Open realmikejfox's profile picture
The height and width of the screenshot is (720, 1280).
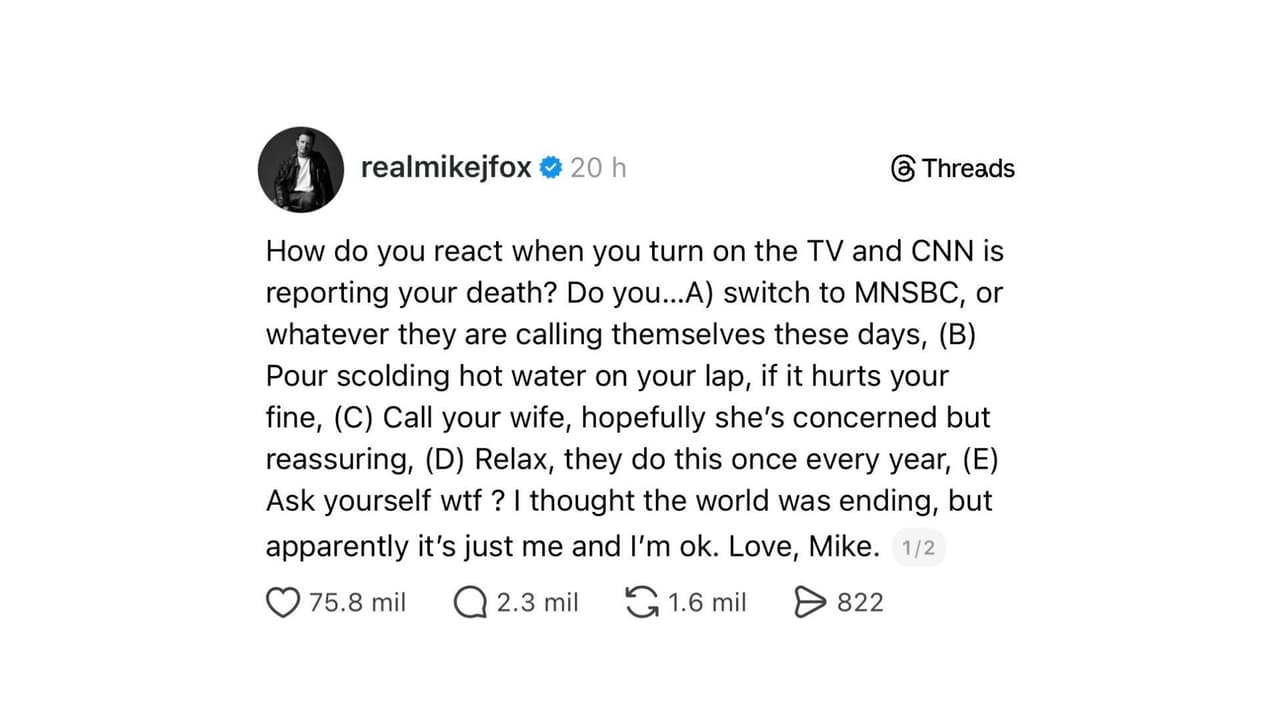(x=300, y=169)
